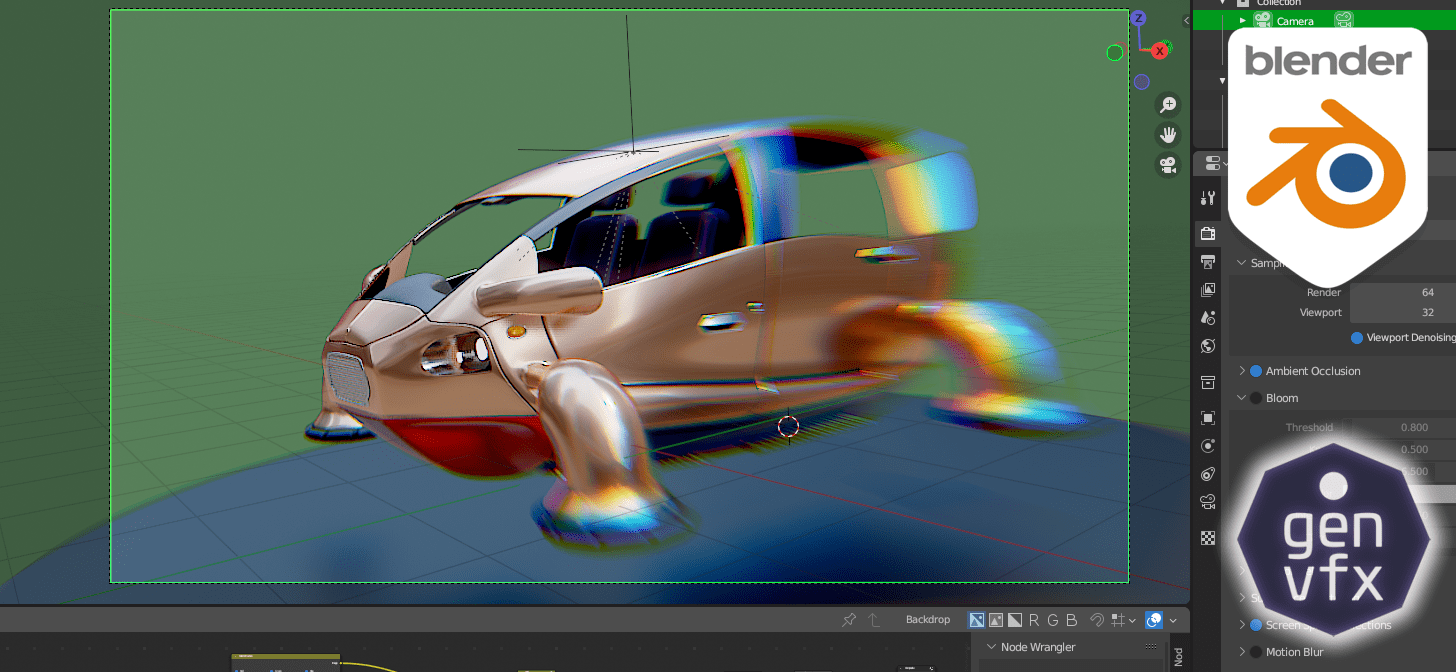
Task: Enable the Motion Blur checkbox
Action: click(x=1256, y=652)
